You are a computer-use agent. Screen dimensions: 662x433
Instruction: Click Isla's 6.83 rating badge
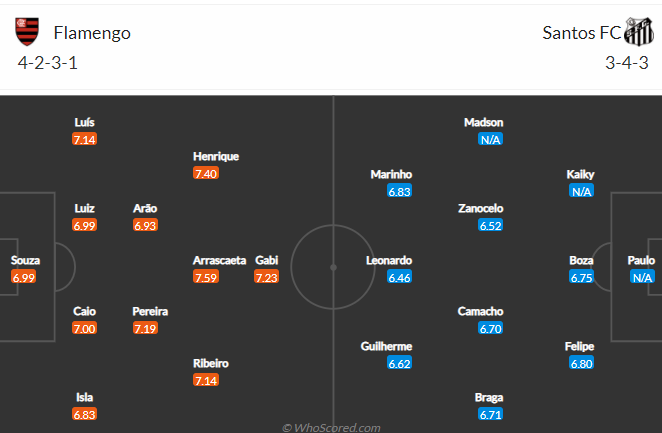click(x=84, y=414)
